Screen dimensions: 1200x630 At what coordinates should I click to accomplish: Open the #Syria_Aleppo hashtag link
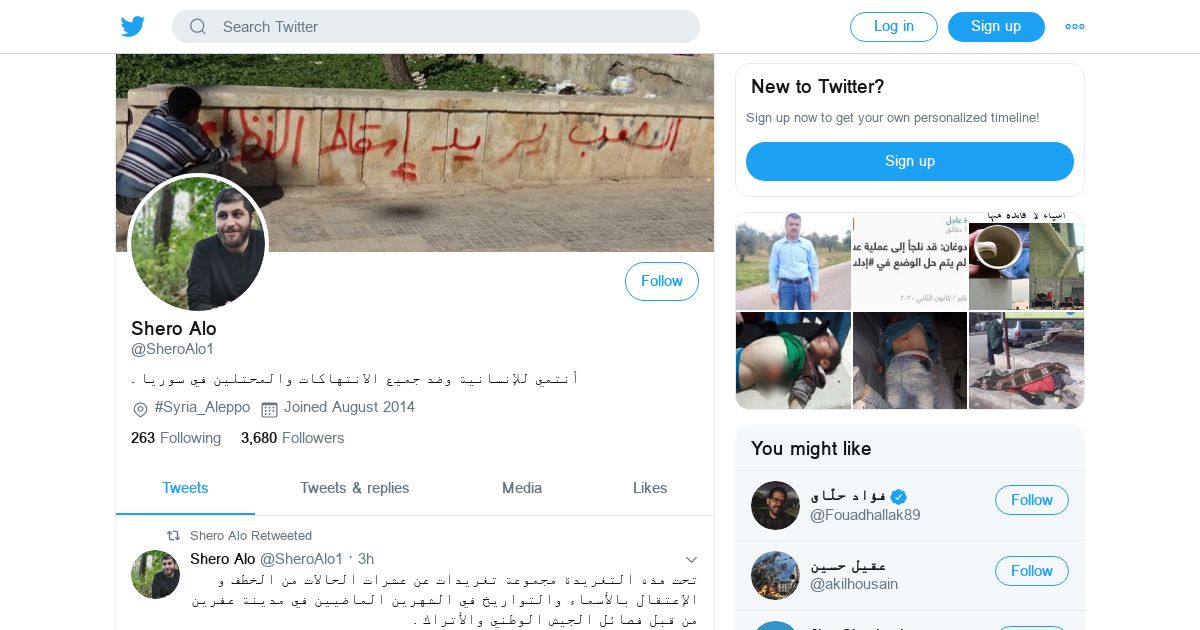[202, 408]
